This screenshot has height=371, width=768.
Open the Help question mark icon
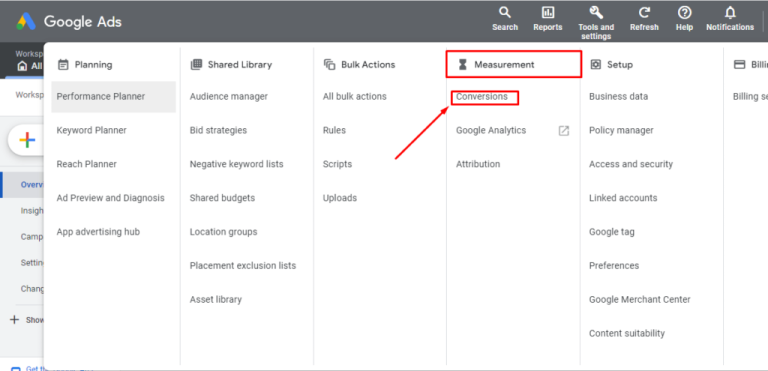point(684,12)
